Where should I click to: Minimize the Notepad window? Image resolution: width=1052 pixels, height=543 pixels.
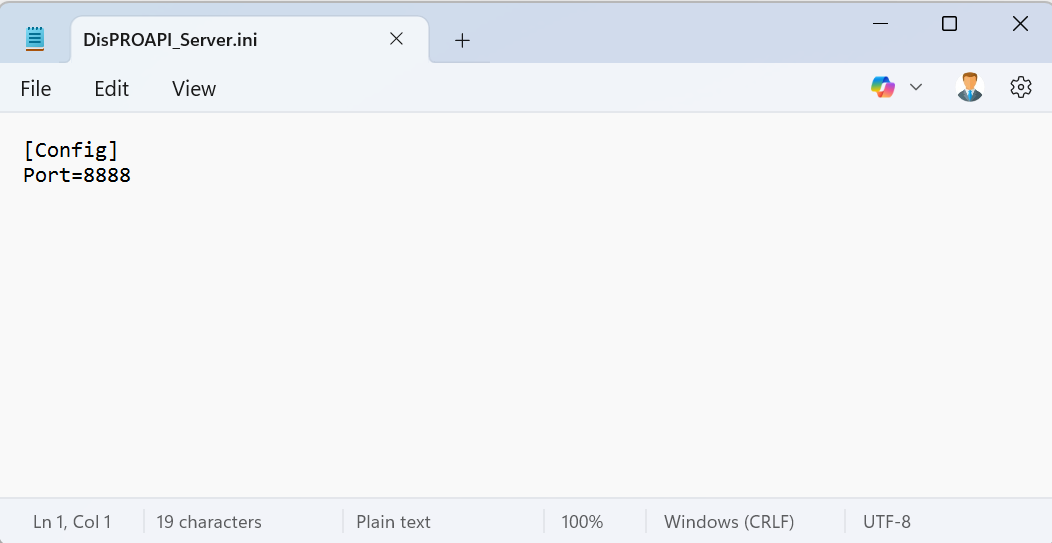880,24
